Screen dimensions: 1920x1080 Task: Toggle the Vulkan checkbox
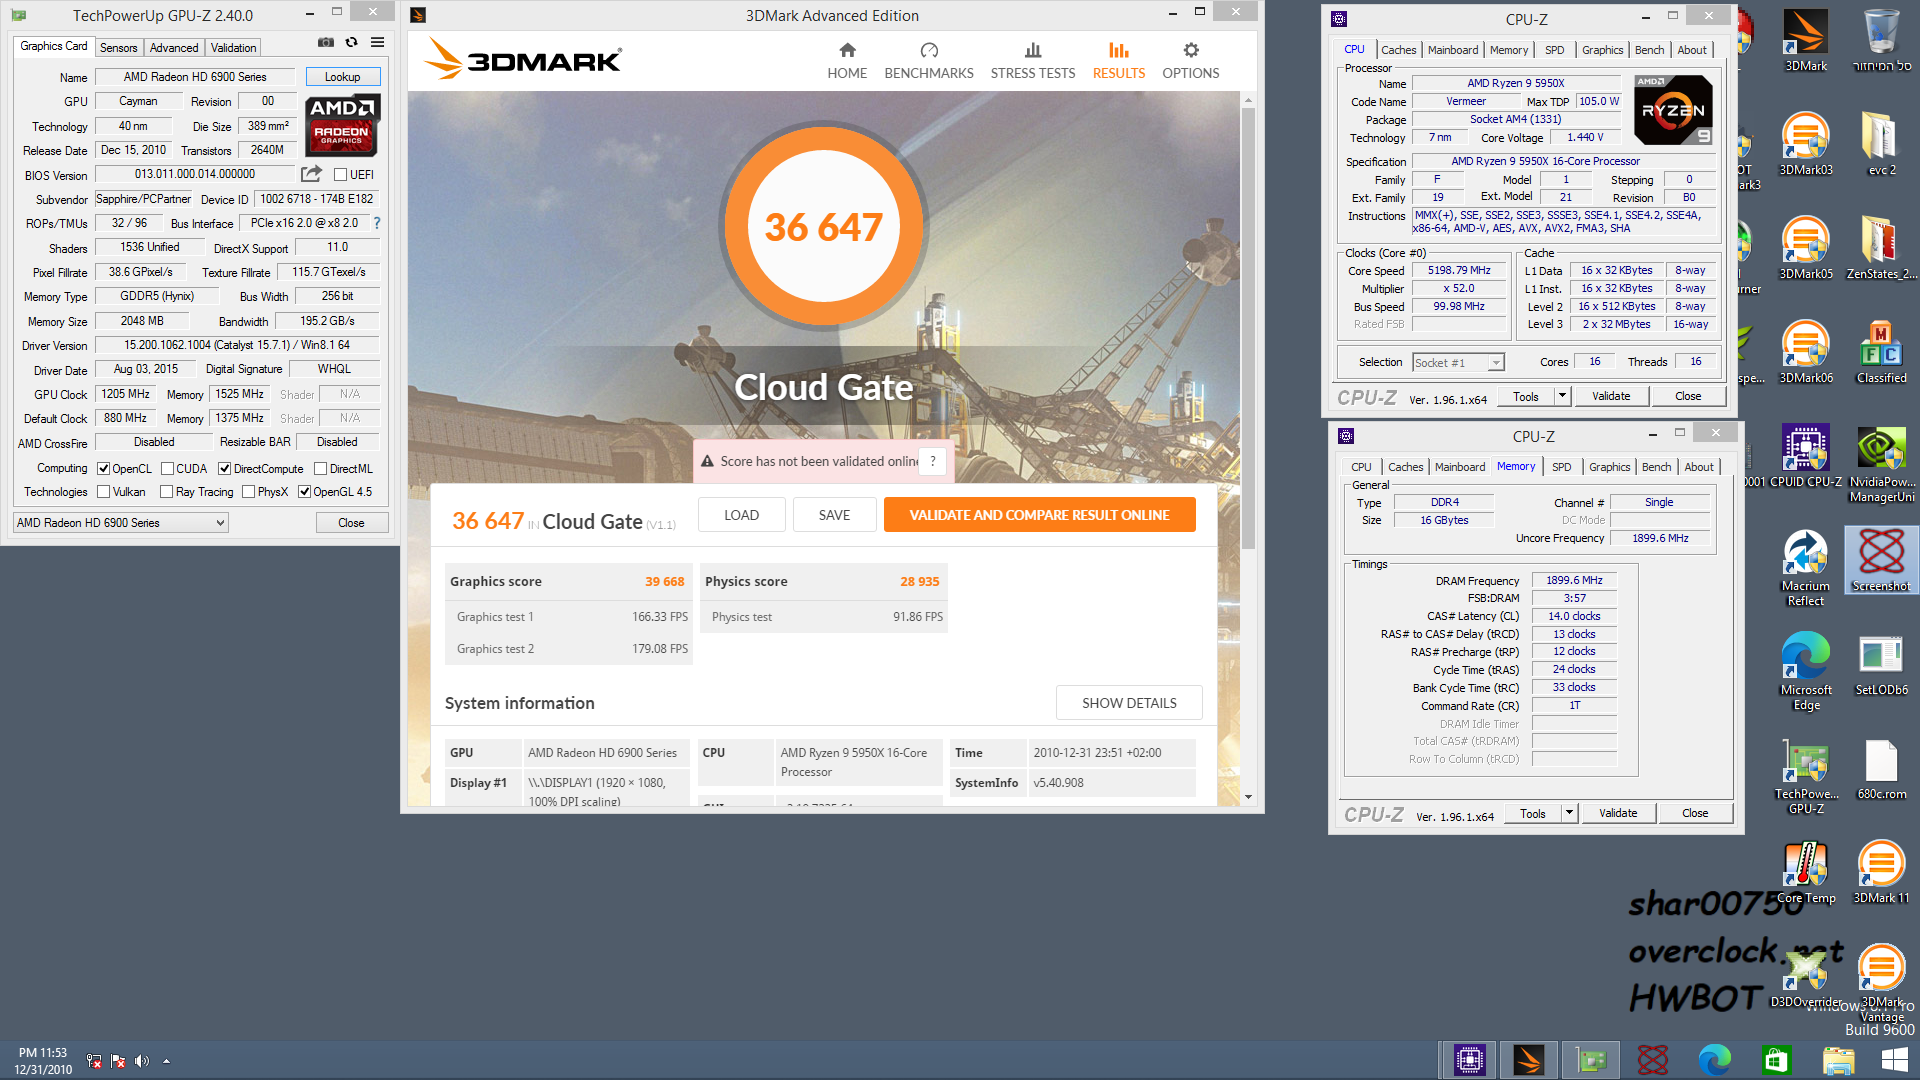click(103, 492)
